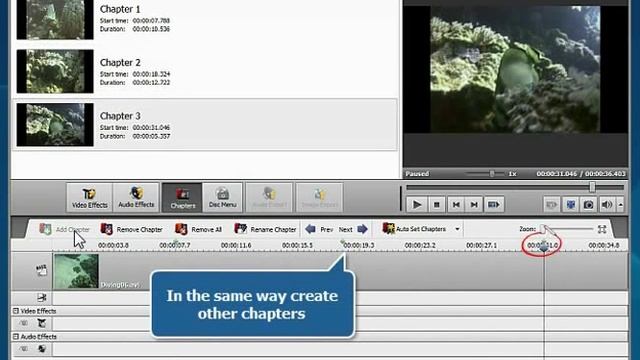The width and height of the screenshot is (640, 360).
Task: Click the zoom-to-fit timeline icon
Action: 602,229
